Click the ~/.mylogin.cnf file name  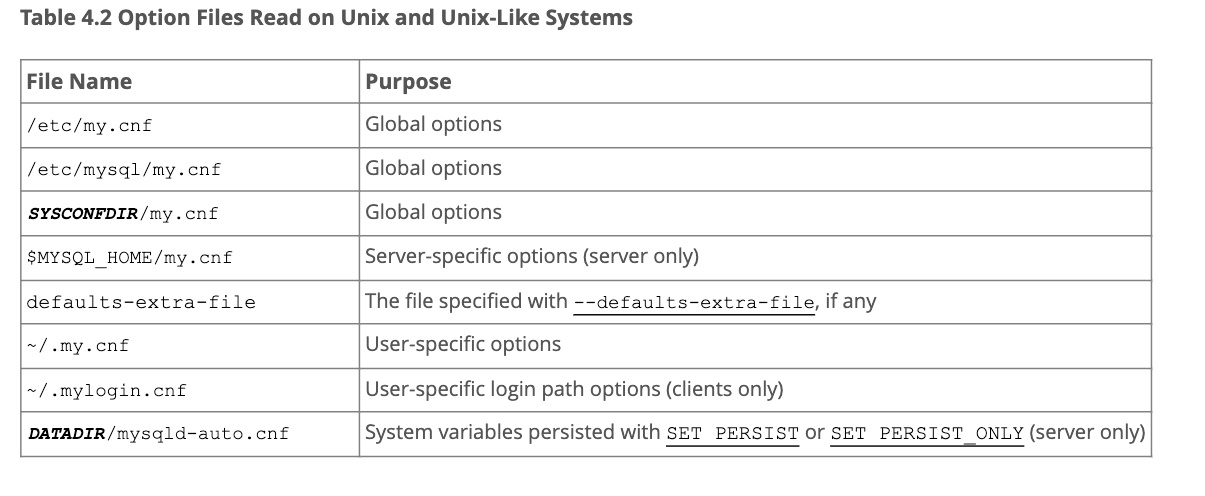pos(106,390)
